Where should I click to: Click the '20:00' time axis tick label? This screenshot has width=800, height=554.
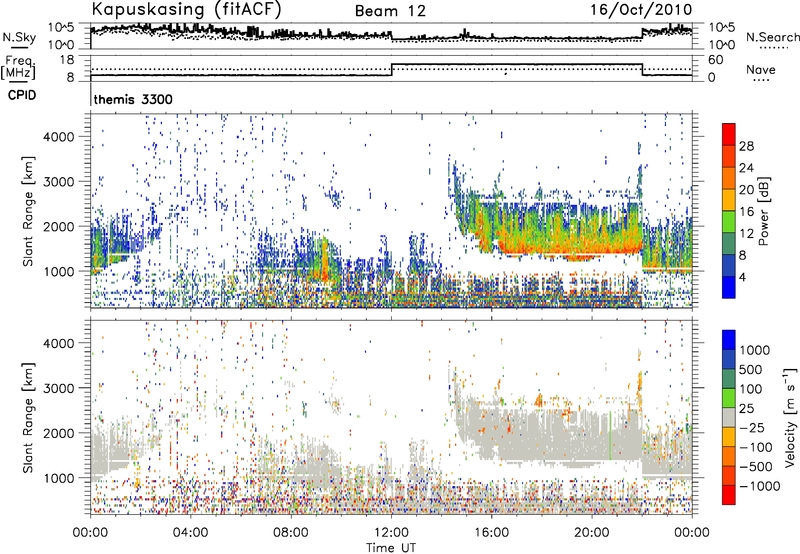[592, 533]
